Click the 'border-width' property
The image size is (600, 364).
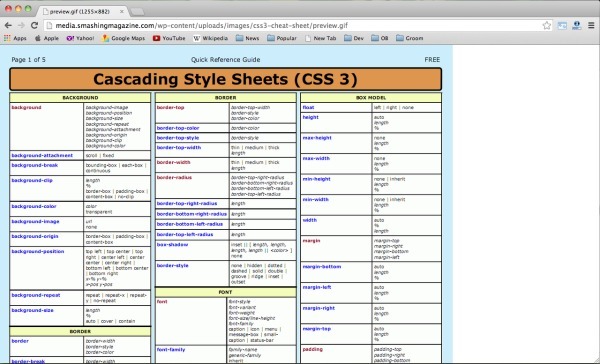coord(173,162)
